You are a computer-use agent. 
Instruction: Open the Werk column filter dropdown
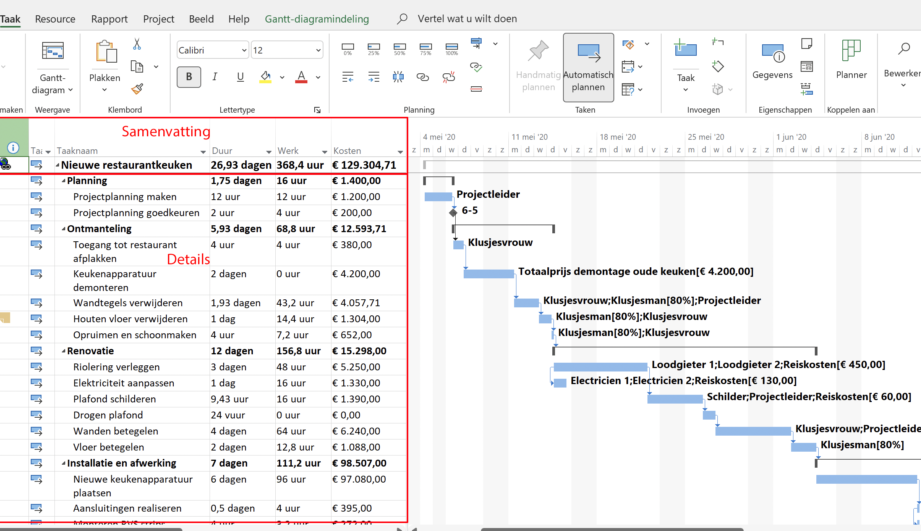pos(324,152)
